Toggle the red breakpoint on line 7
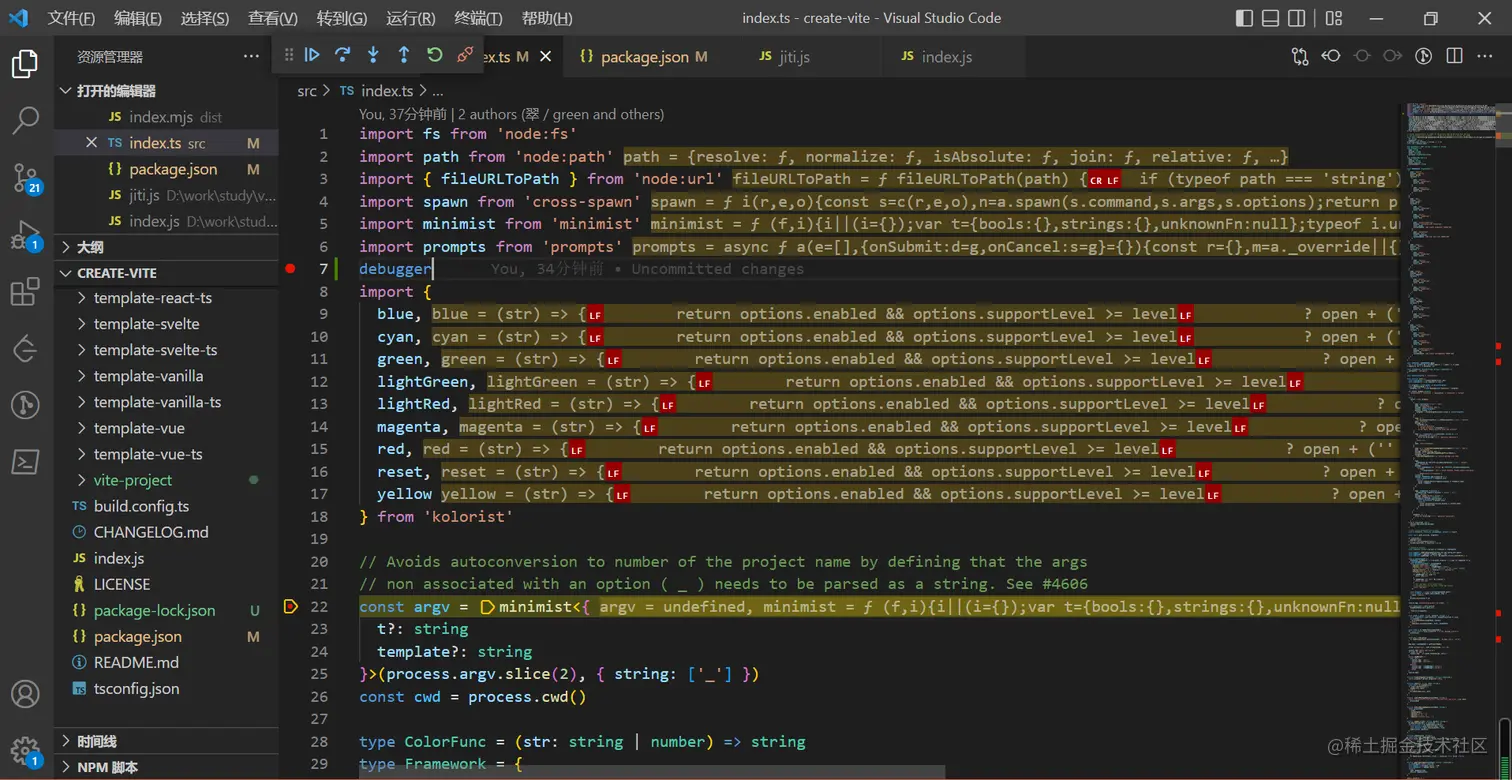This screenshot has width=1512, height=780. click(x=290, y=268)
